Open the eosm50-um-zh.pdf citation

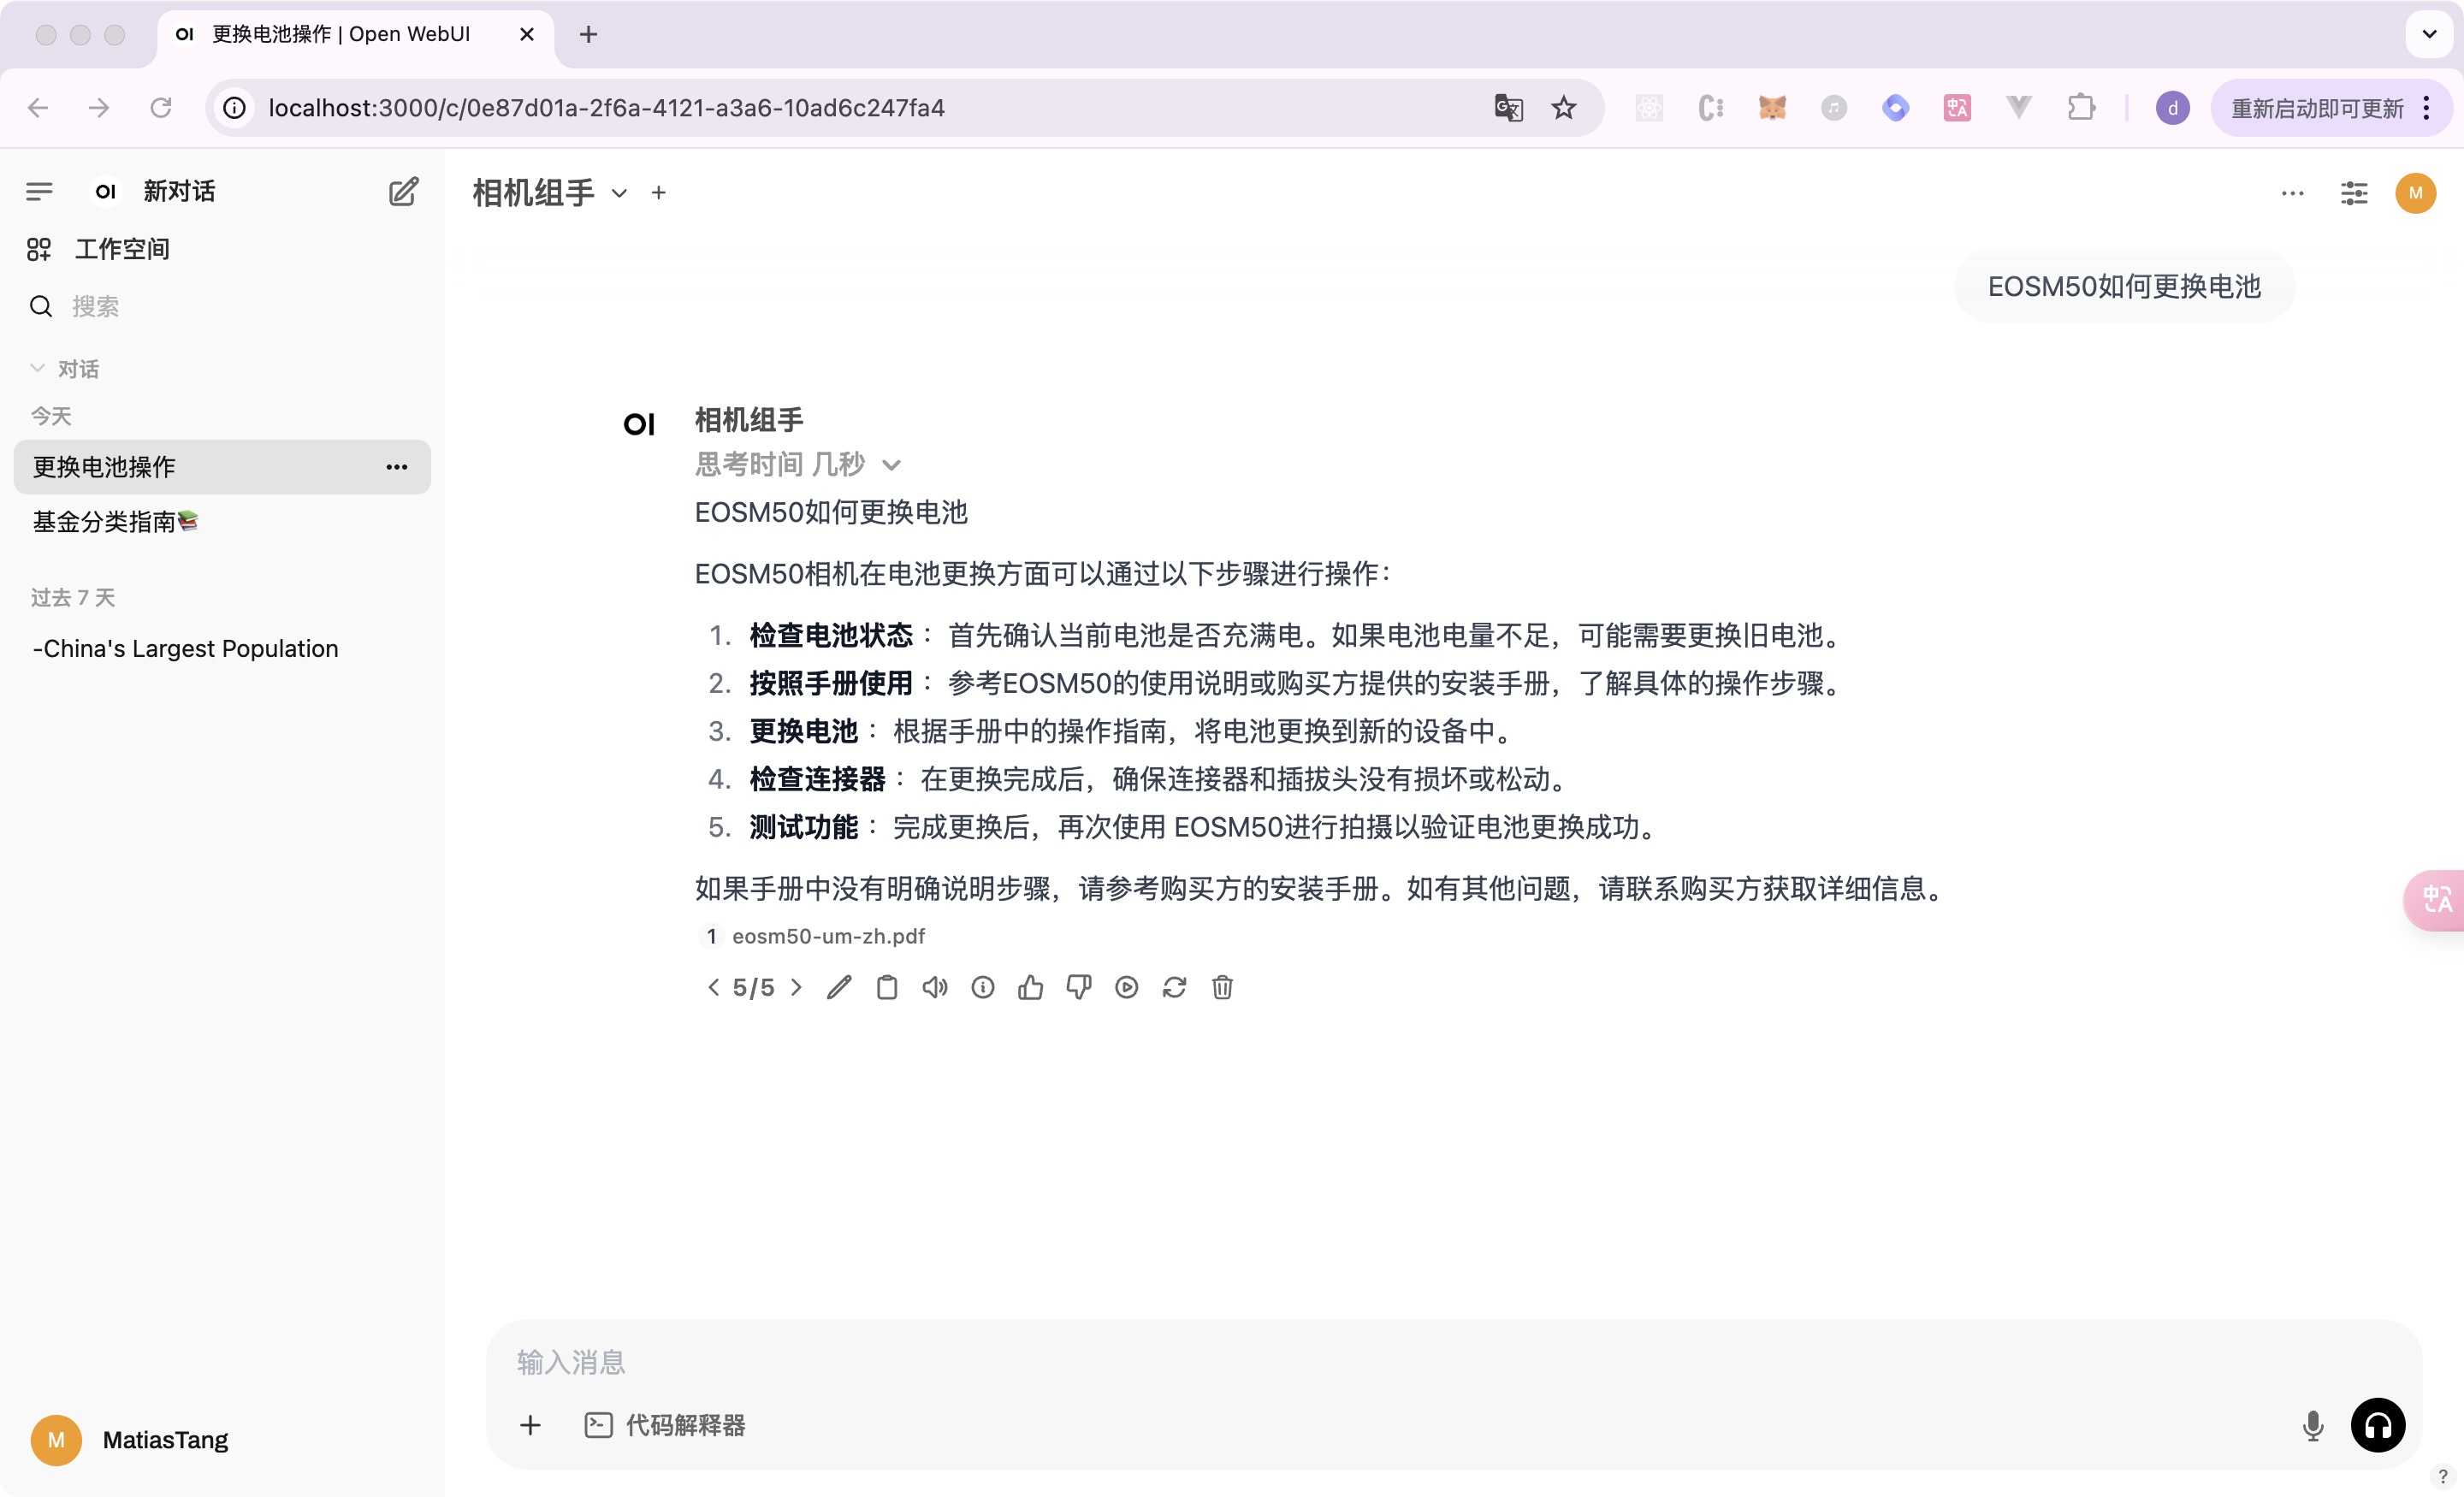pyautogui.click(x=813, y=935)
